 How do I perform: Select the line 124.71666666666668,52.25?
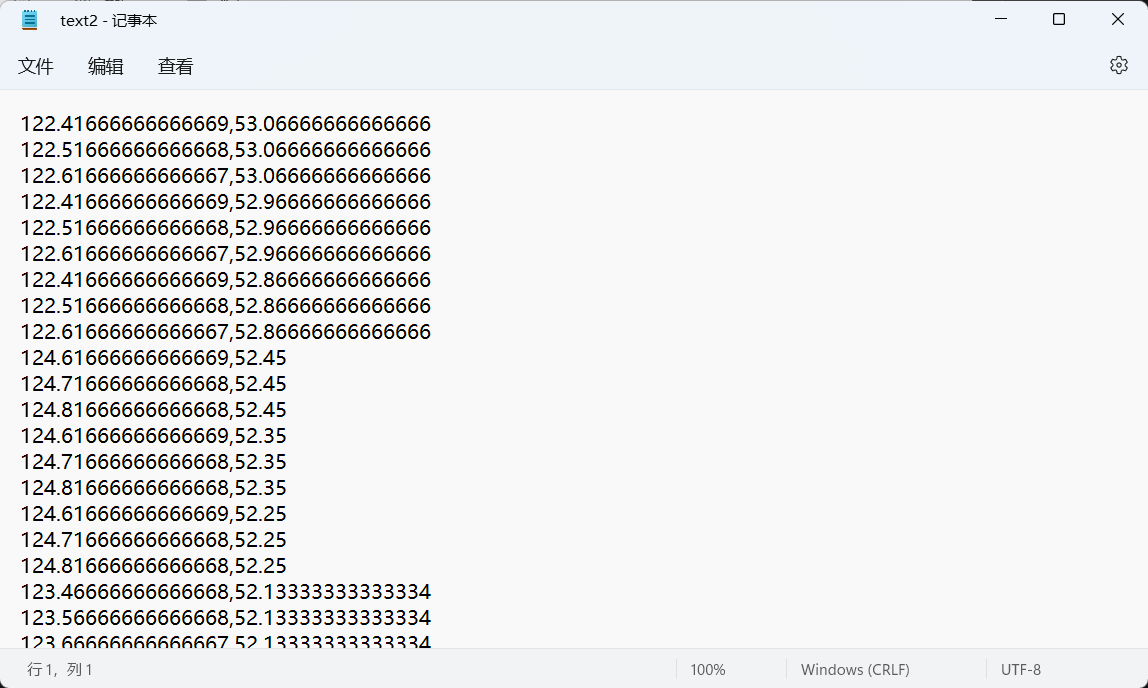[x=153, y=539]
